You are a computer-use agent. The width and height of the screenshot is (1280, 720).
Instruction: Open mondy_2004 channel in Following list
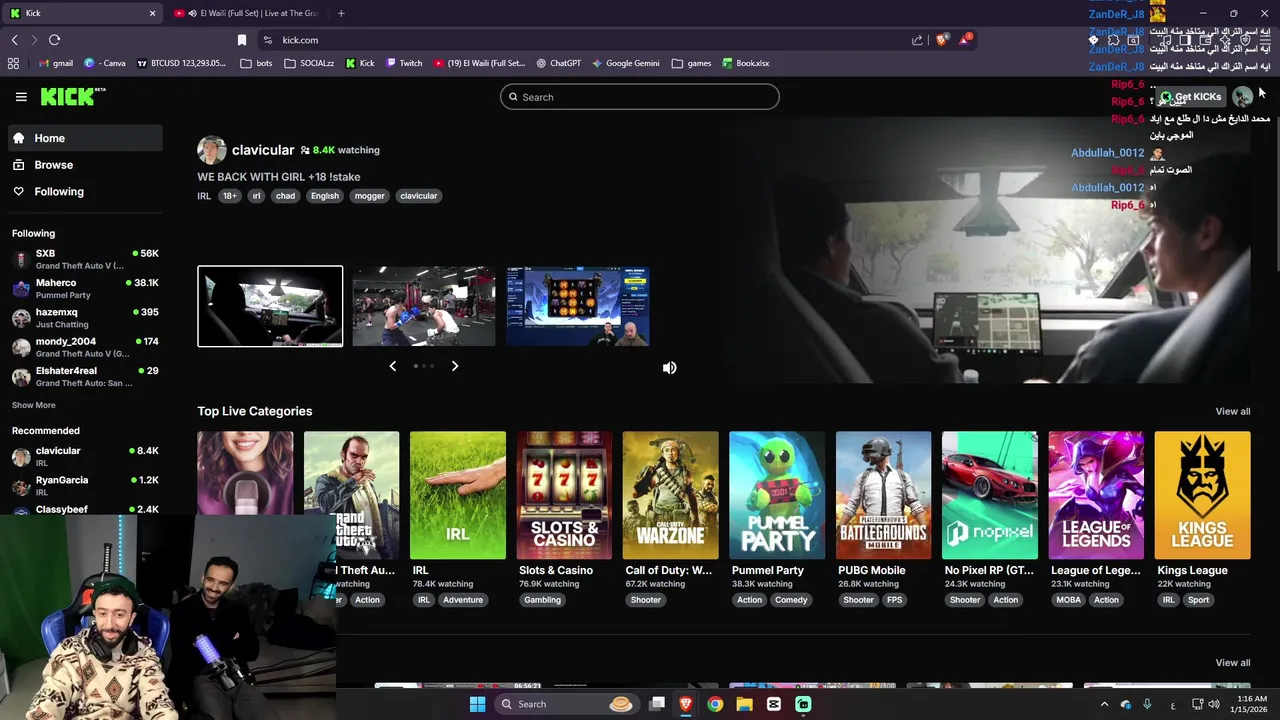coord(85,347)
